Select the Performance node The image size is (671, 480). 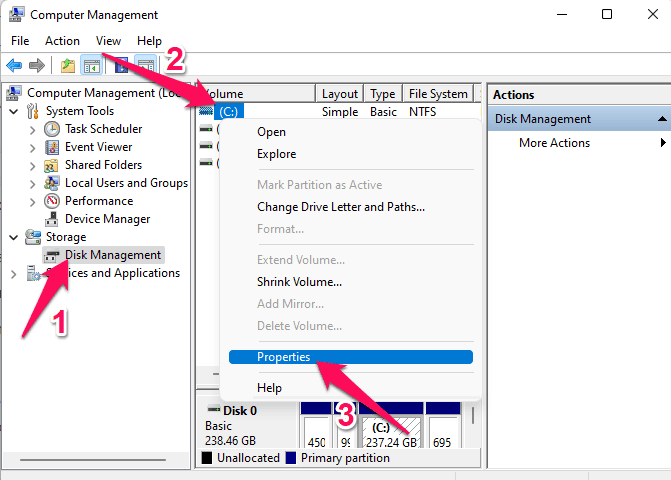click(x=99, y=201)
